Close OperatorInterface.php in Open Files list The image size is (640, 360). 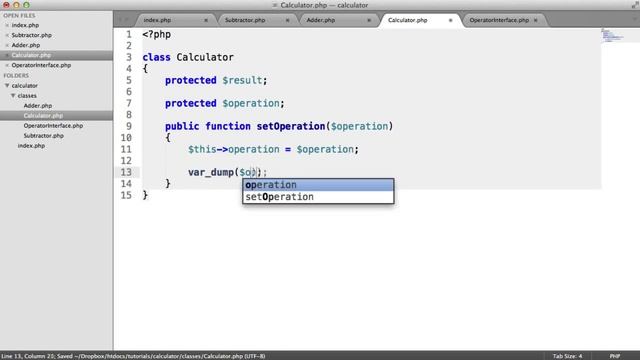7,65
